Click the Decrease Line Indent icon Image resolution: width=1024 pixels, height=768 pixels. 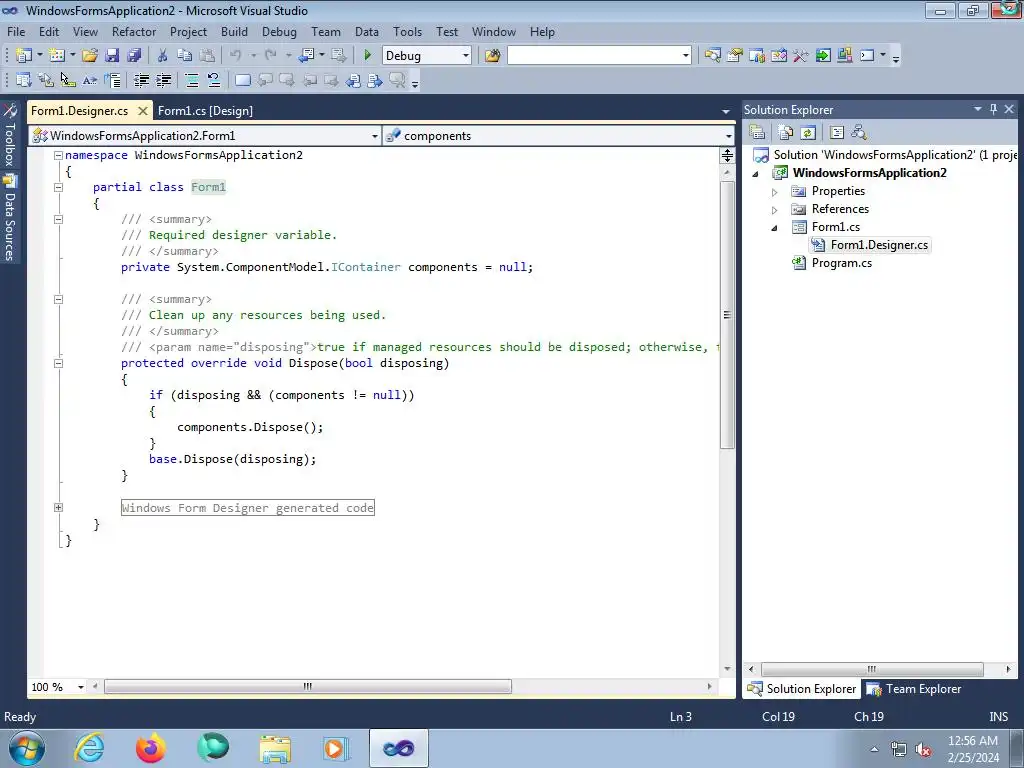[141, 80]
